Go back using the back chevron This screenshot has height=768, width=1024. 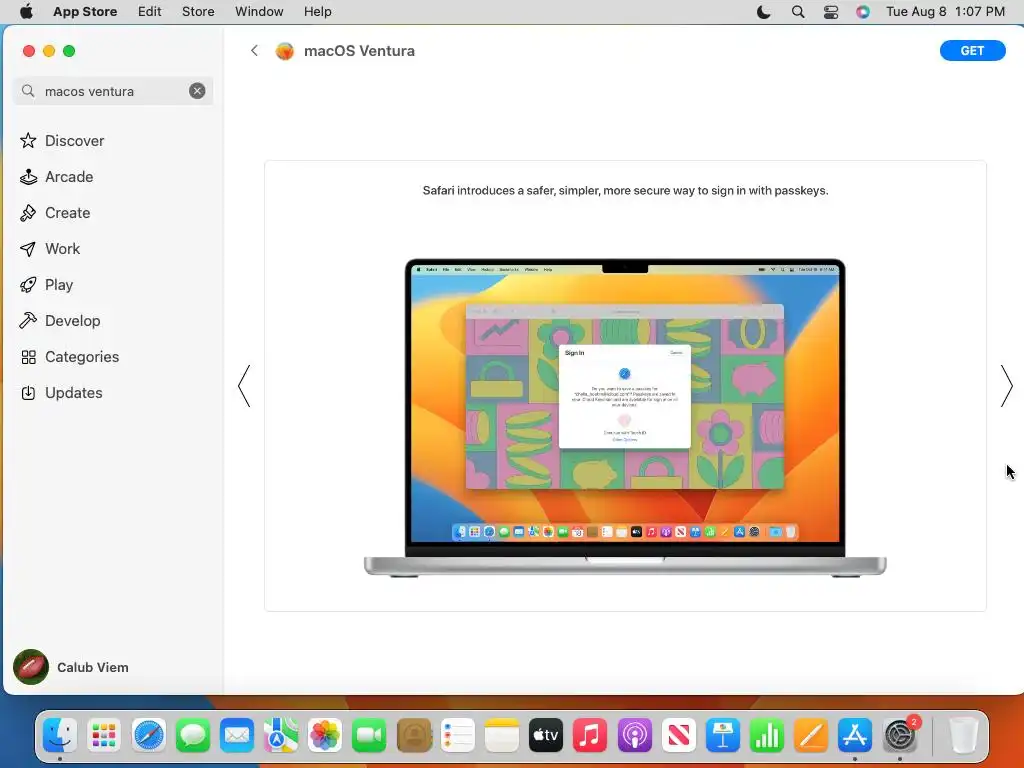255,51
